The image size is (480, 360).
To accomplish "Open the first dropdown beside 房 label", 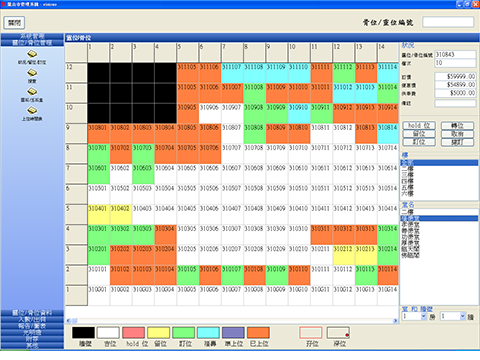I will (x=414, y=316).
